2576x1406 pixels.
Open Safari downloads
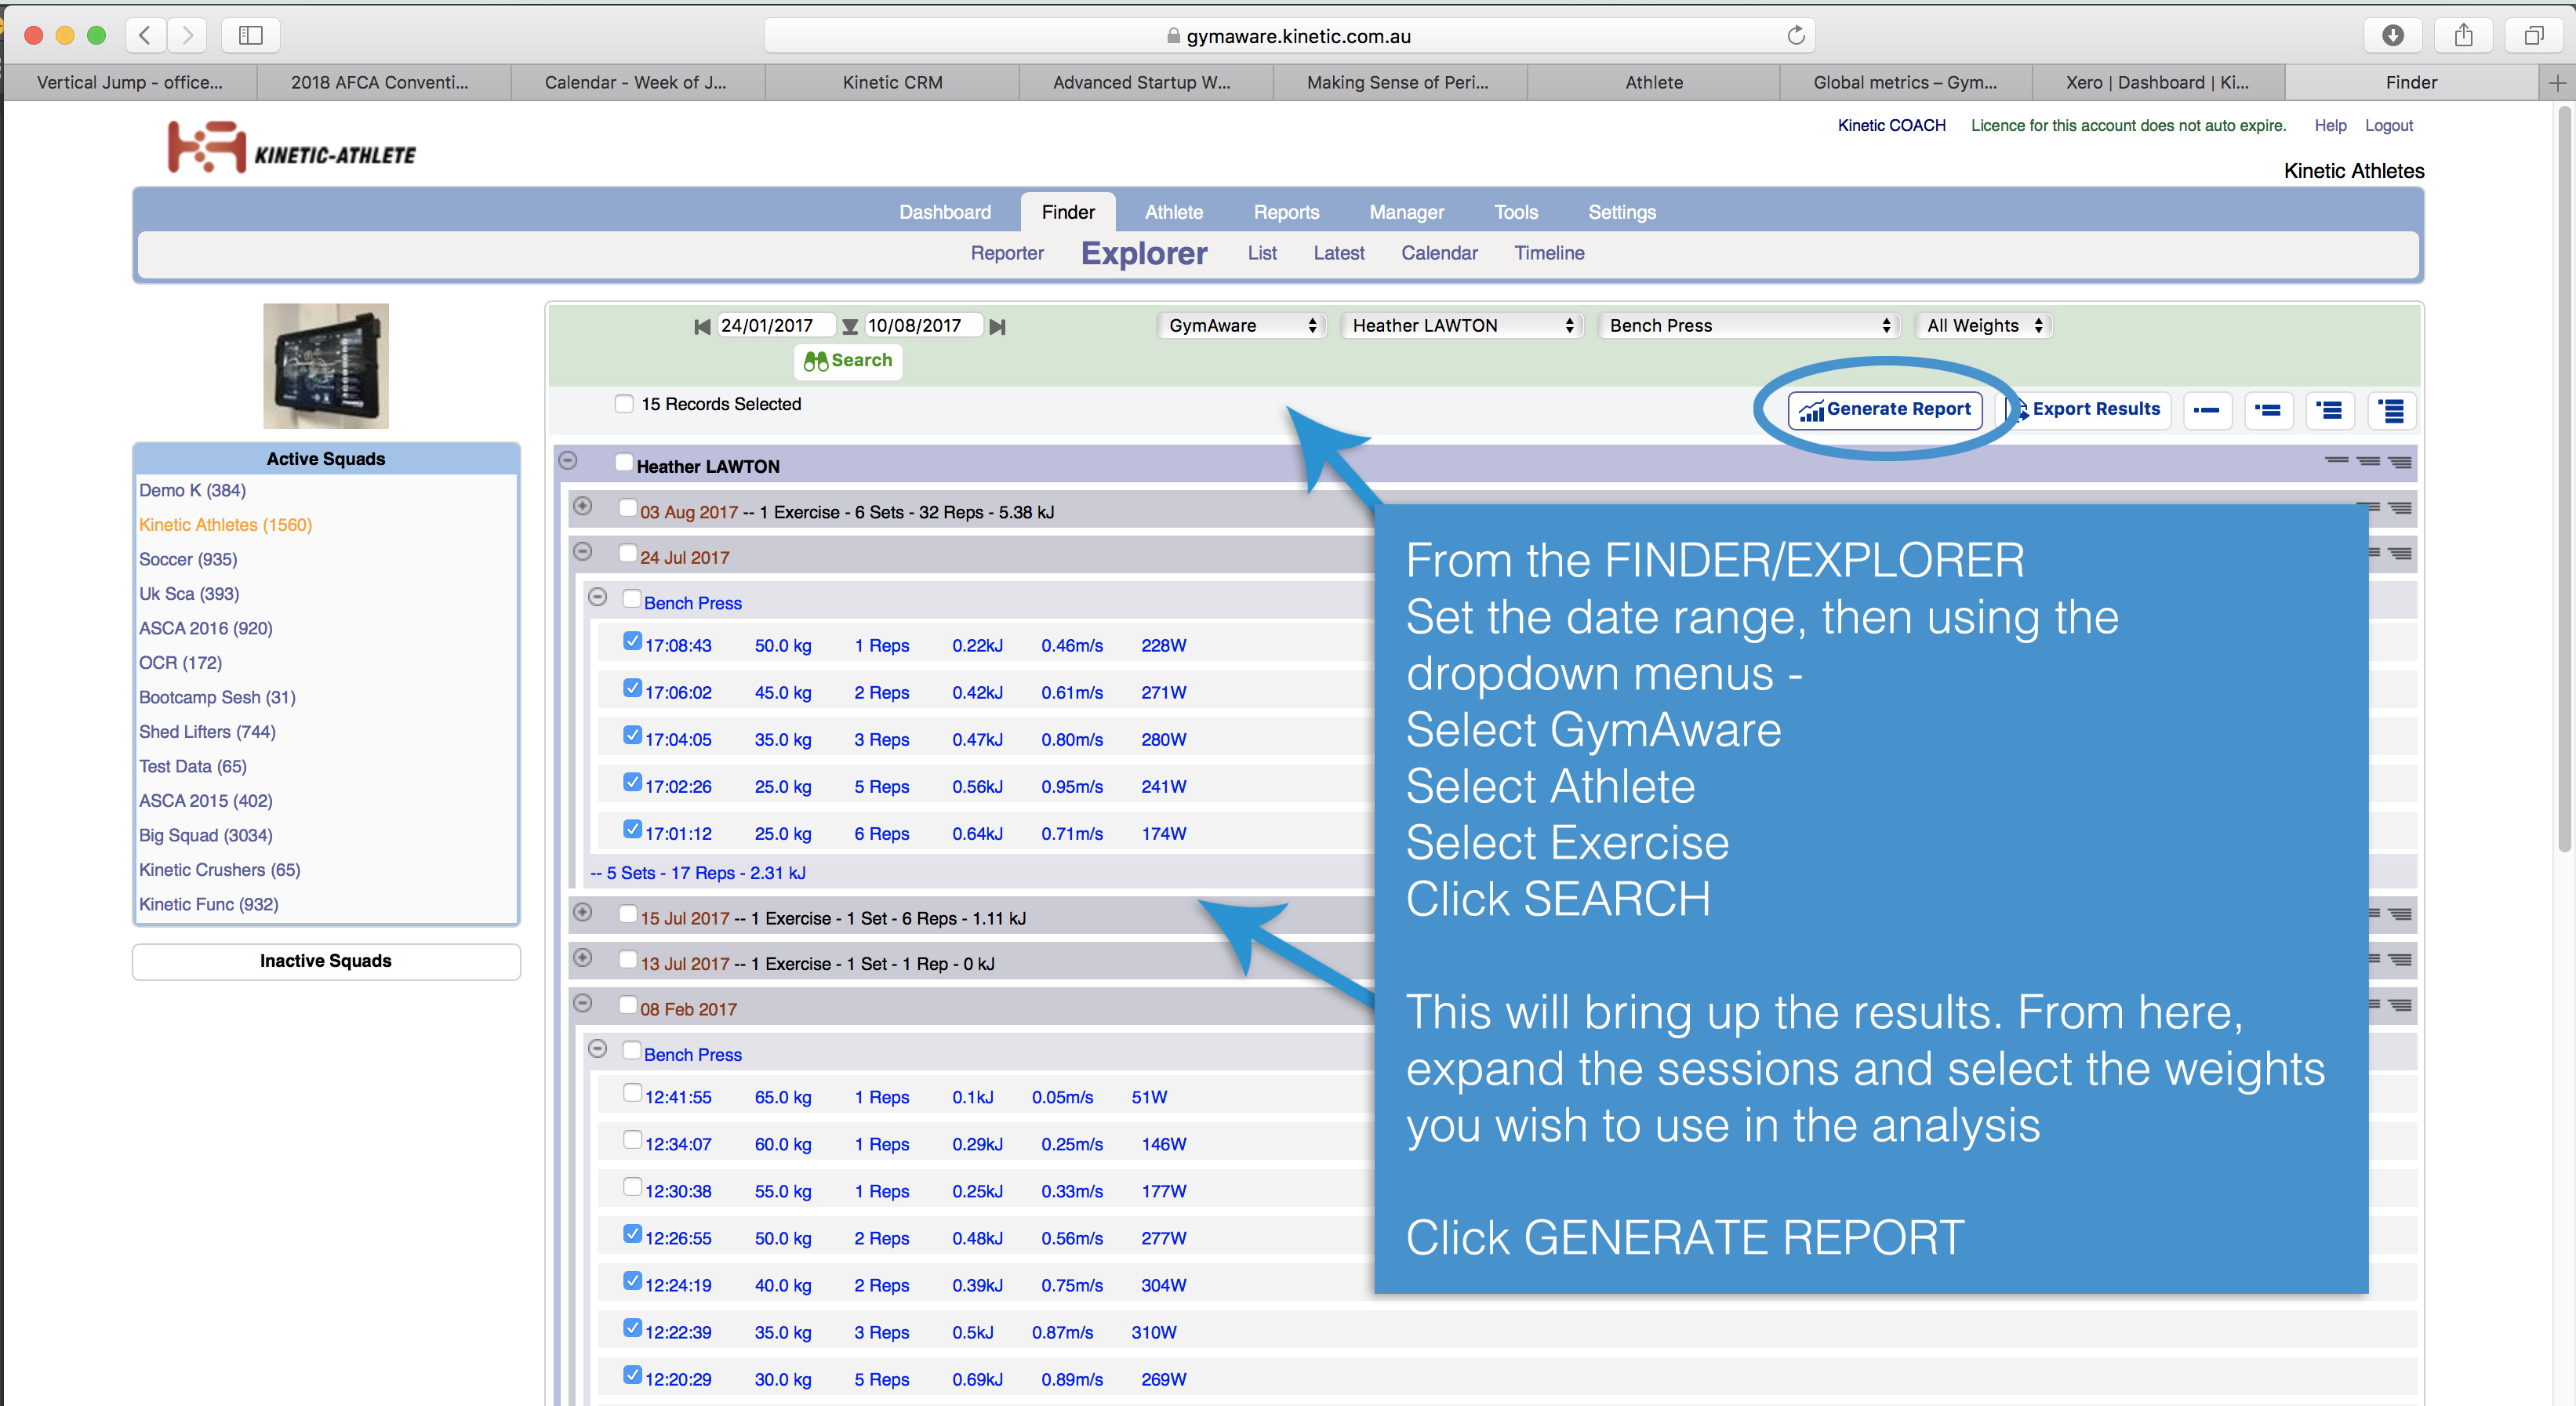[2393, 36]
